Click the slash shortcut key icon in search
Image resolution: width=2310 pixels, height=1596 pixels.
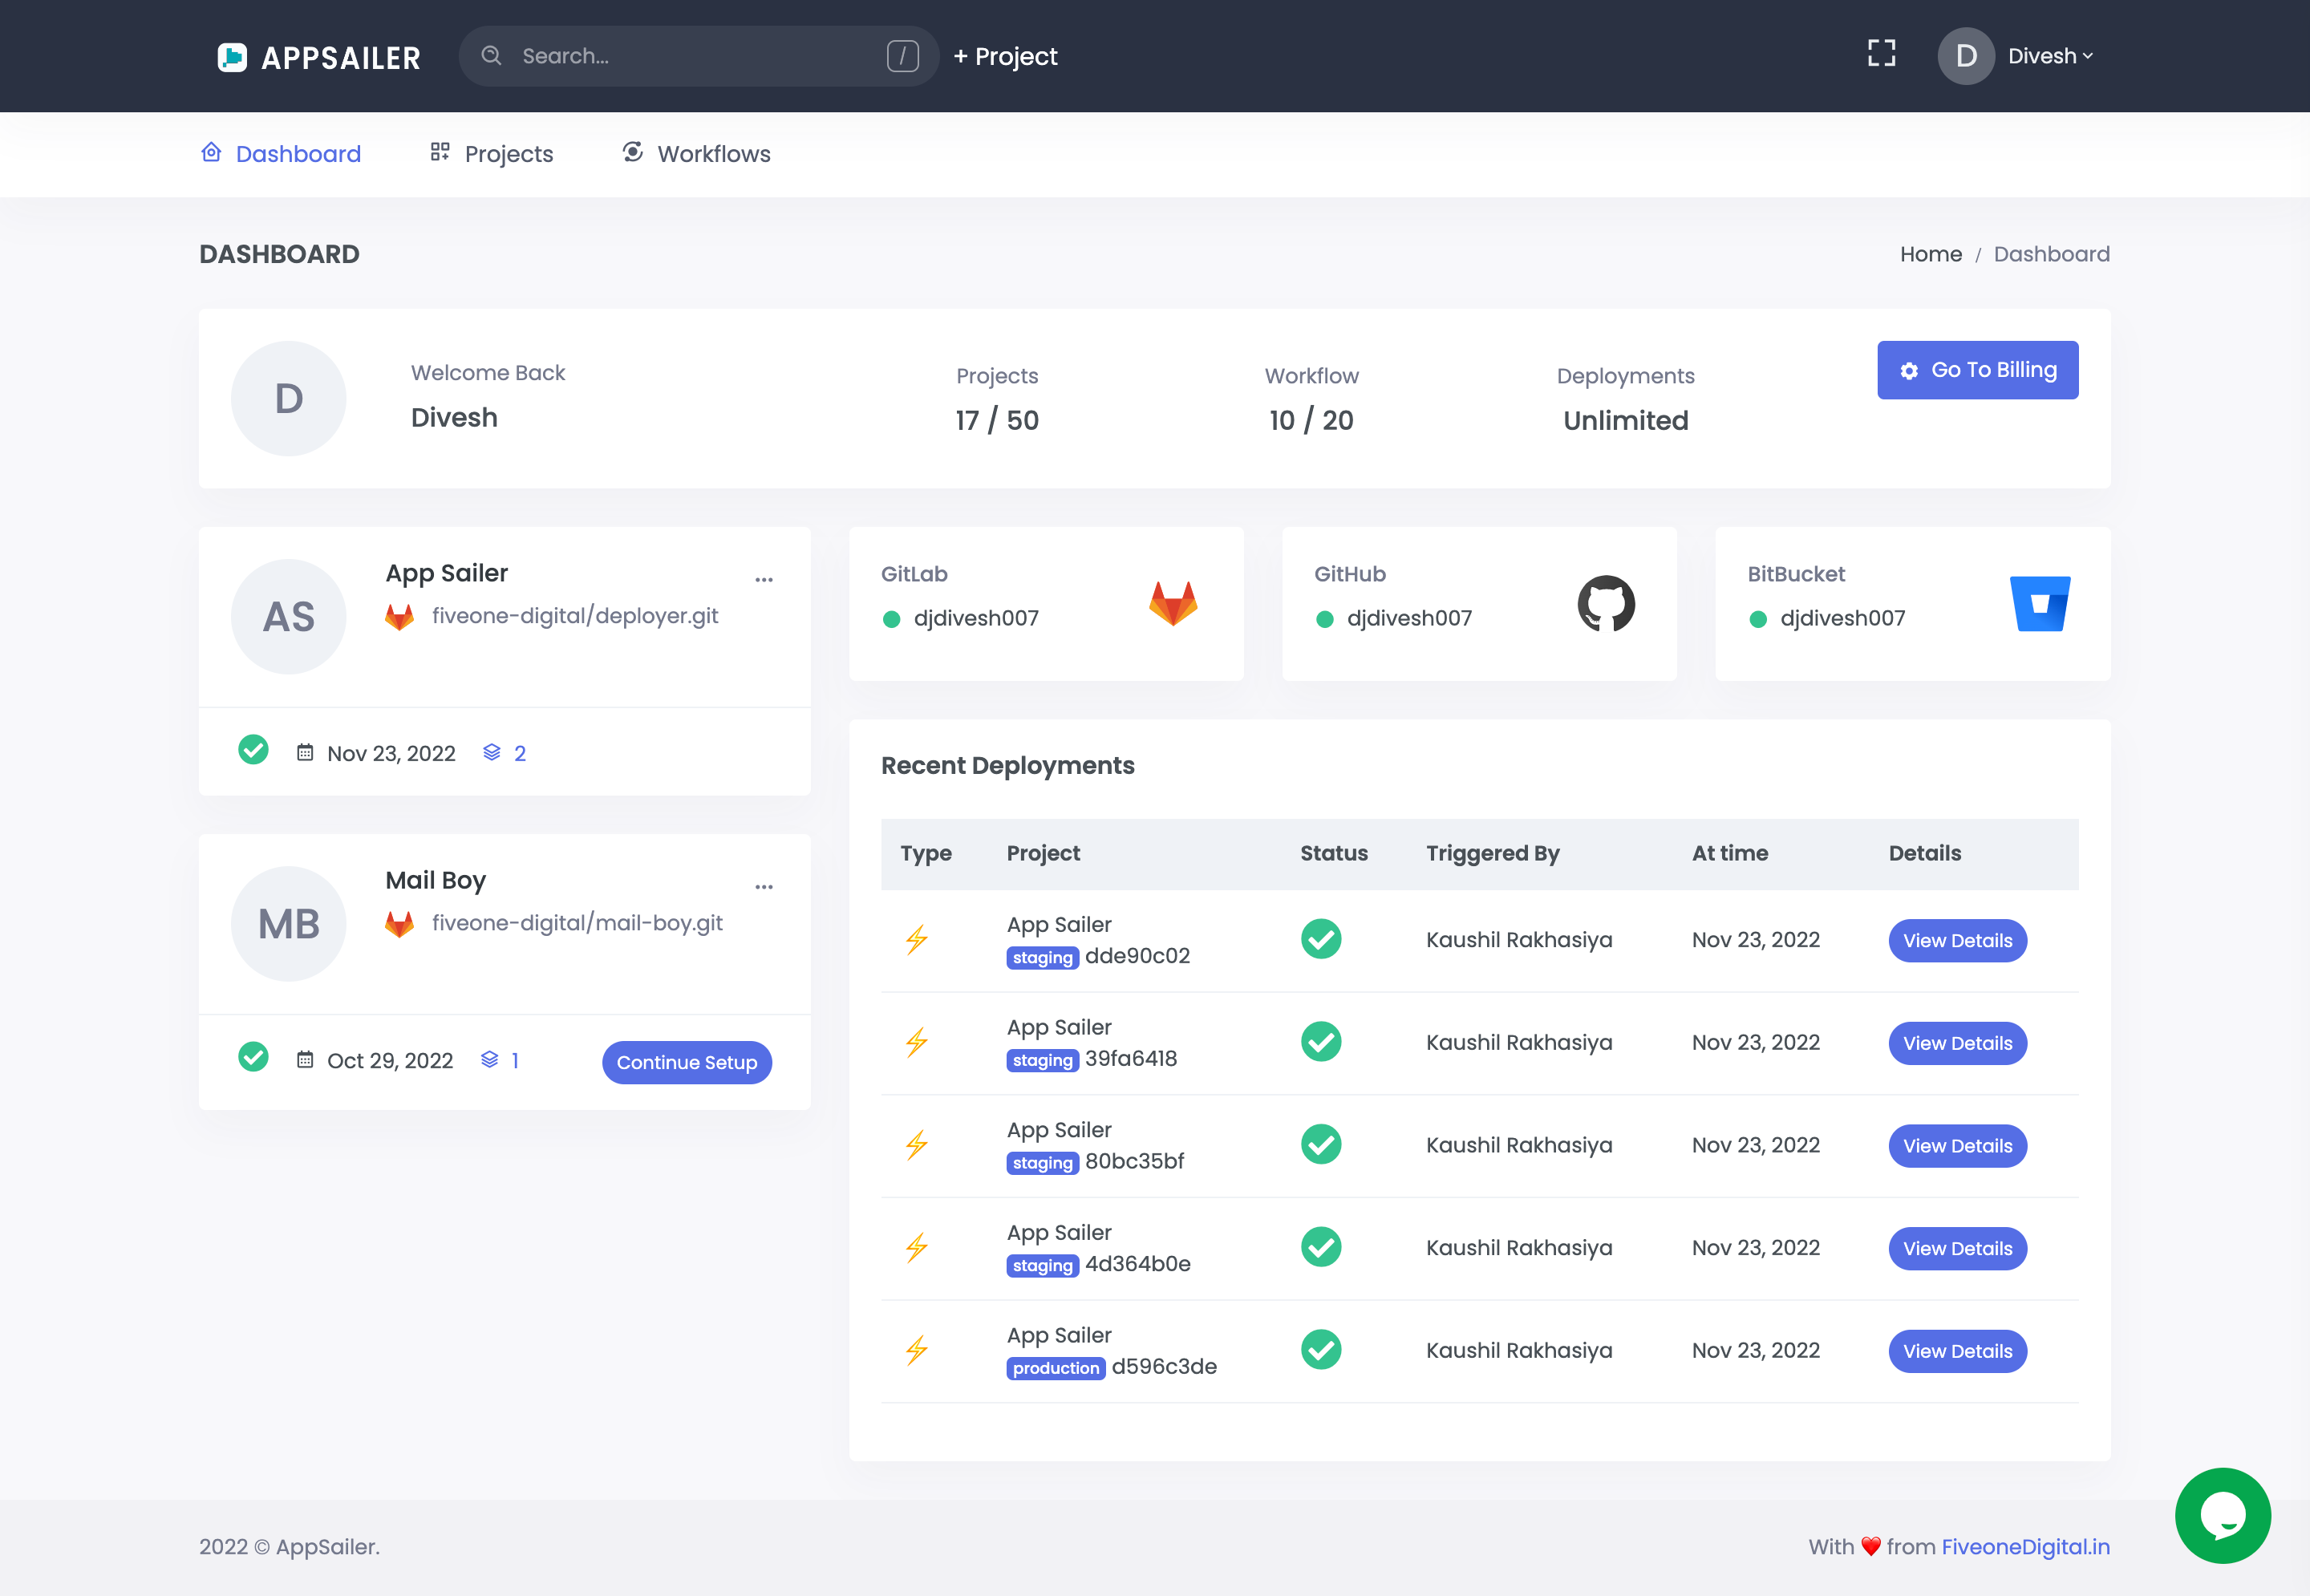click(902, 56)
